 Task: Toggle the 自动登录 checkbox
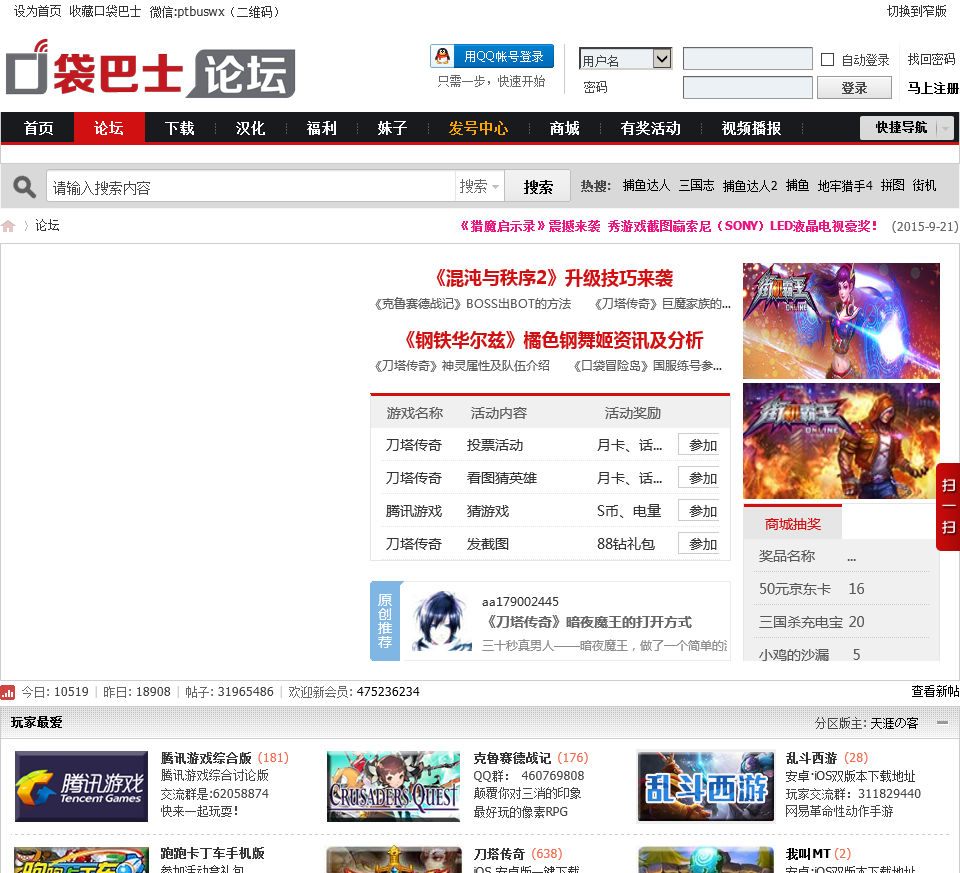coord(827,59)
